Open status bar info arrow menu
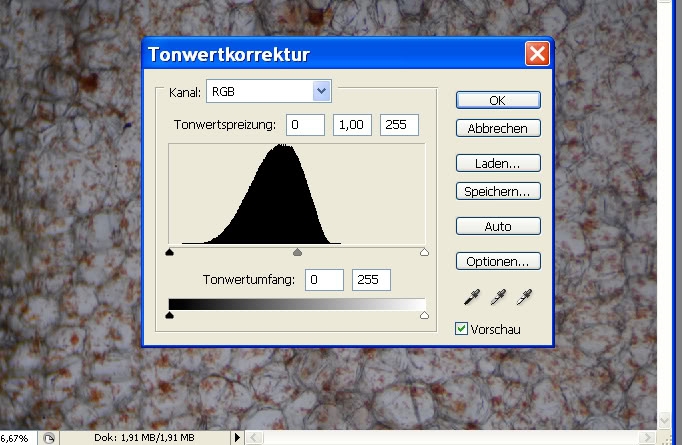The image size is (682, 445). (x=237, y=437)
